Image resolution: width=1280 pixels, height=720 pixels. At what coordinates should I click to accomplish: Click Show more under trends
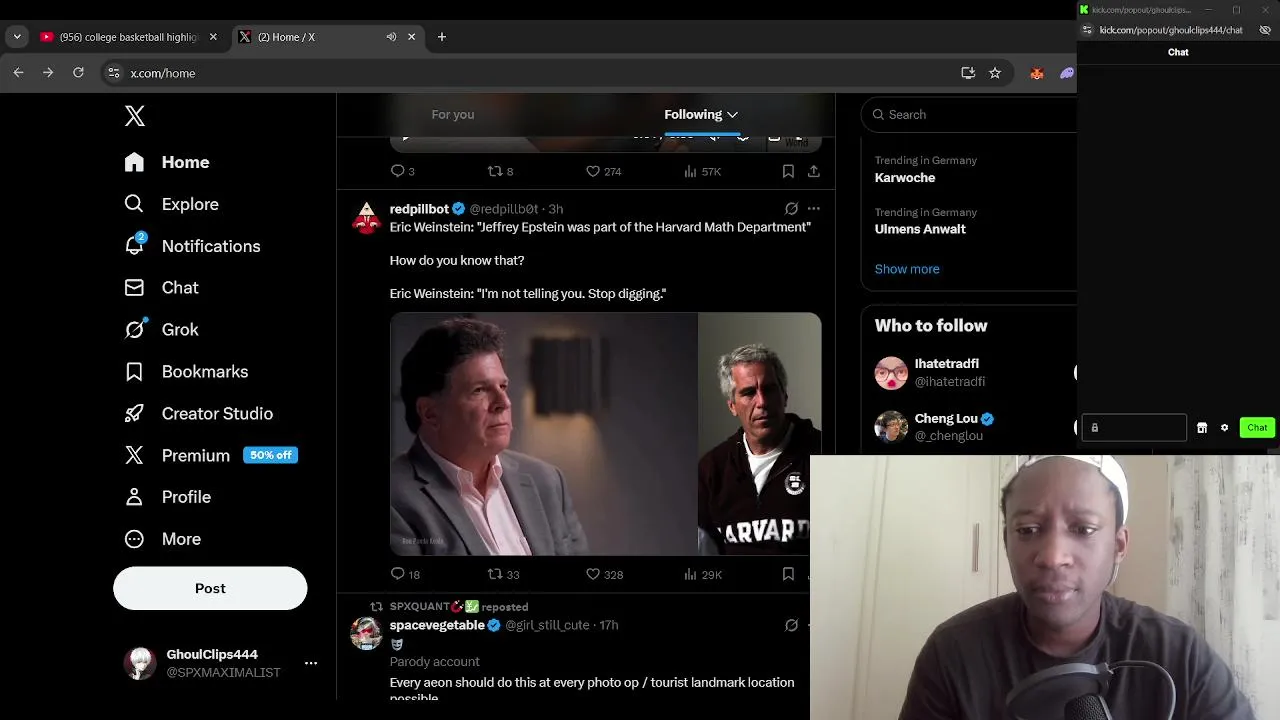(x=907, y=269)
